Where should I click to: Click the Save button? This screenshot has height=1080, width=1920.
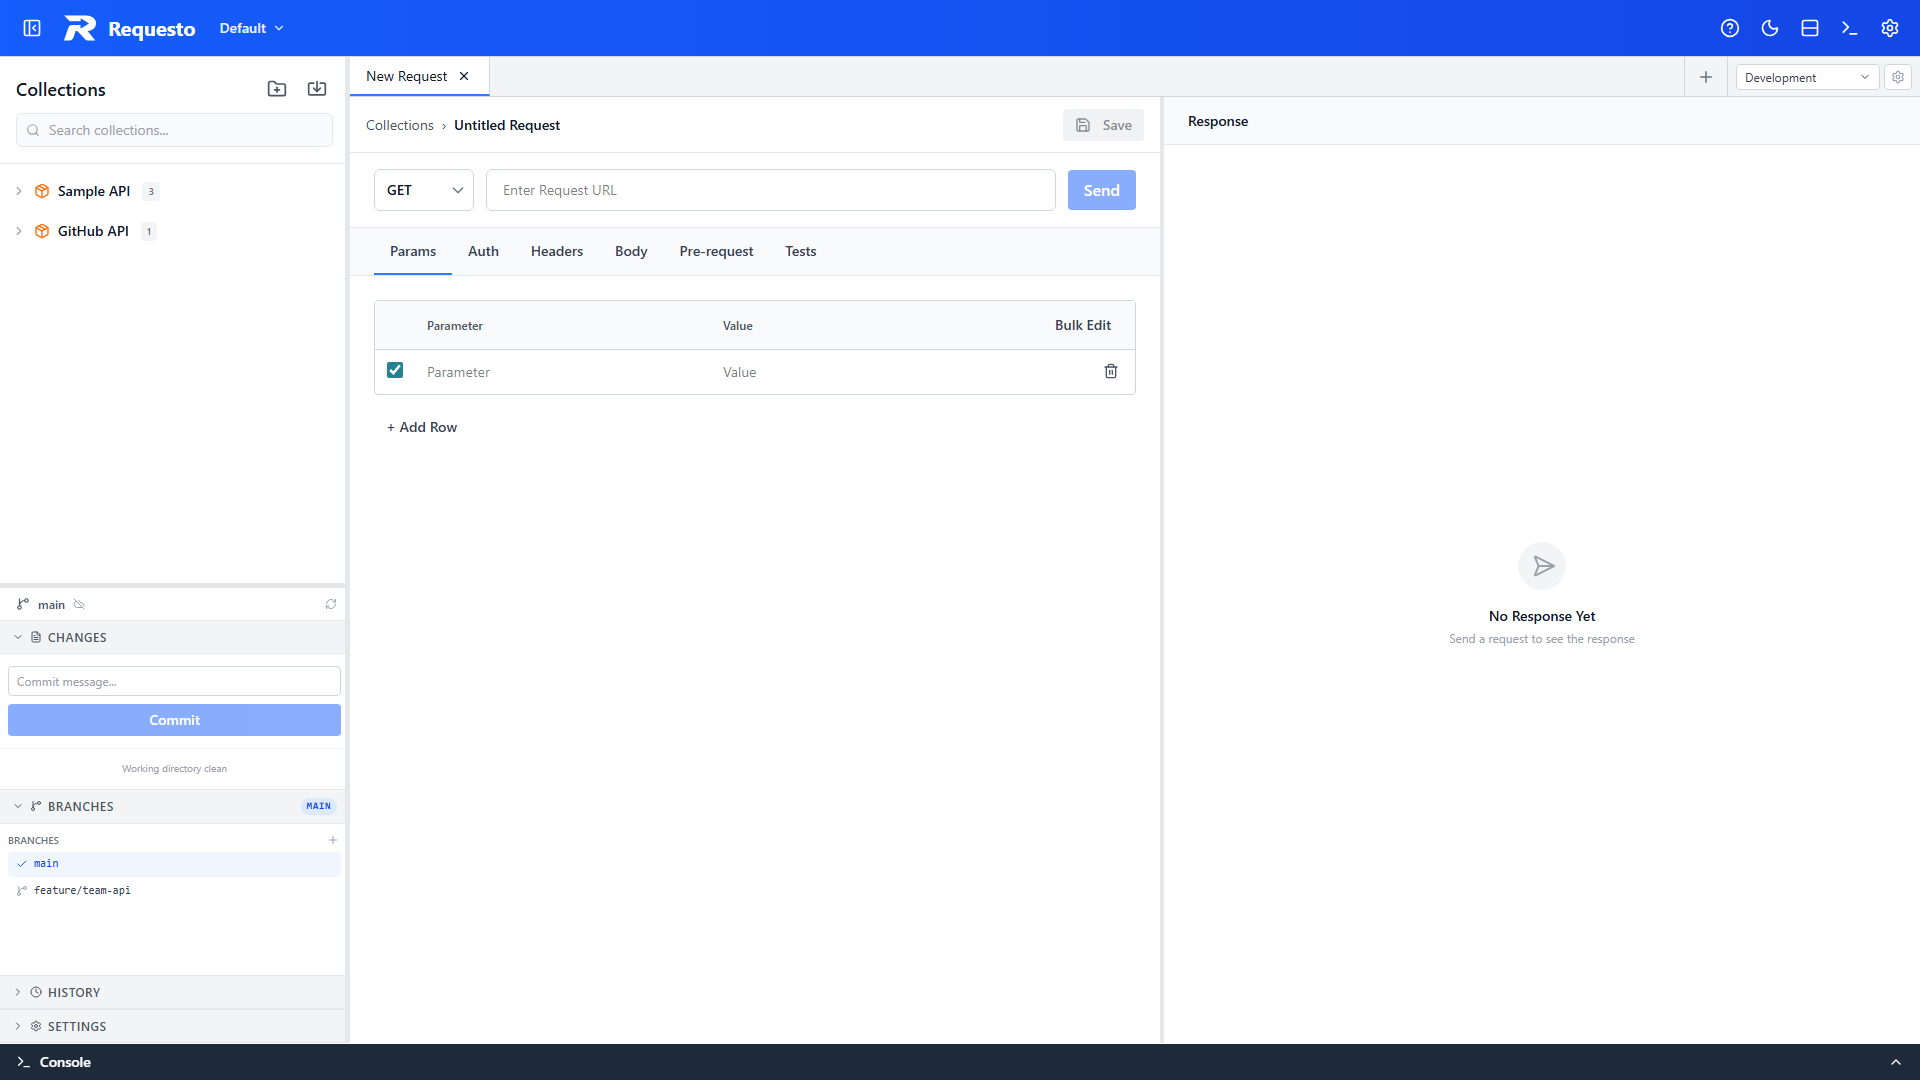pyautogui.click(x=1103, y=125)
